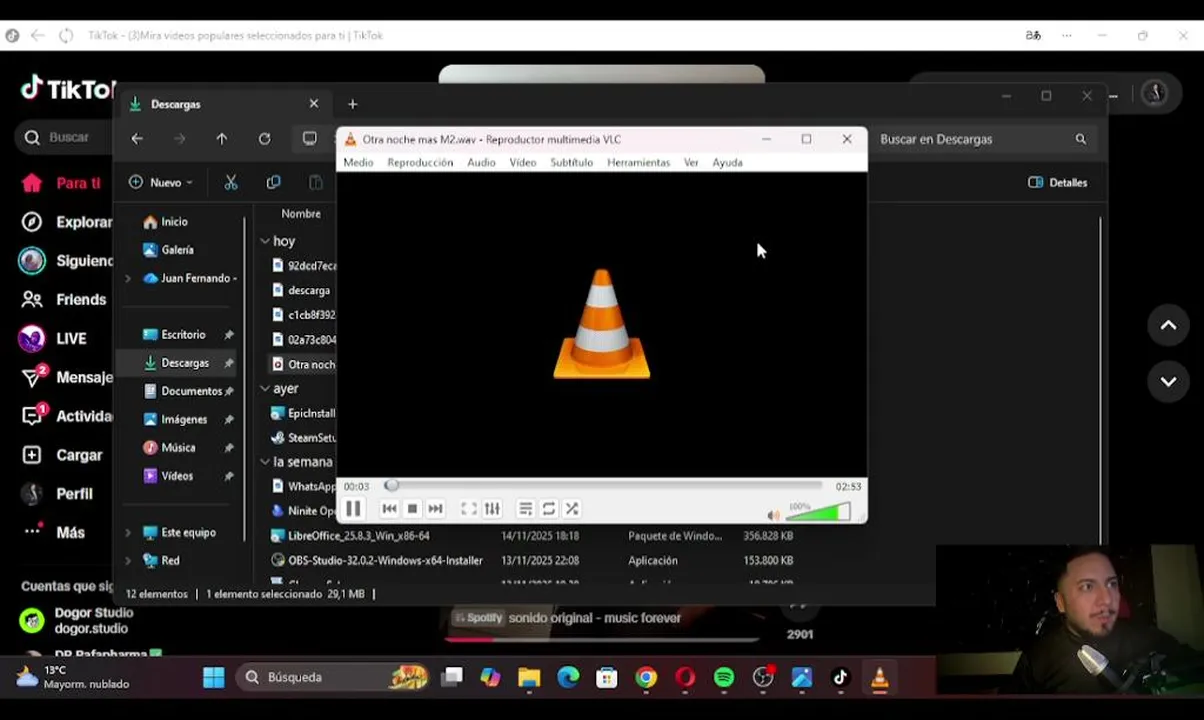The height and width of the screenshot is (720, 1204).
Task: Mute audio using VLC speaker icon
Action: point(773,515)
